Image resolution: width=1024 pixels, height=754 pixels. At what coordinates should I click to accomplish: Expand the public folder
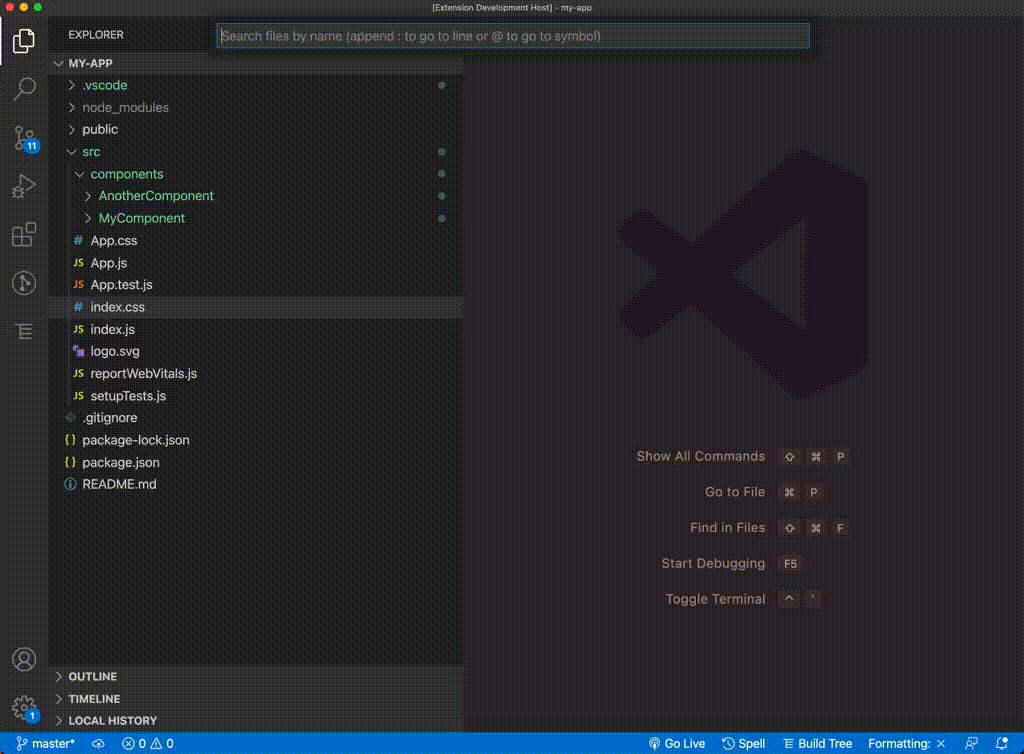256,129
